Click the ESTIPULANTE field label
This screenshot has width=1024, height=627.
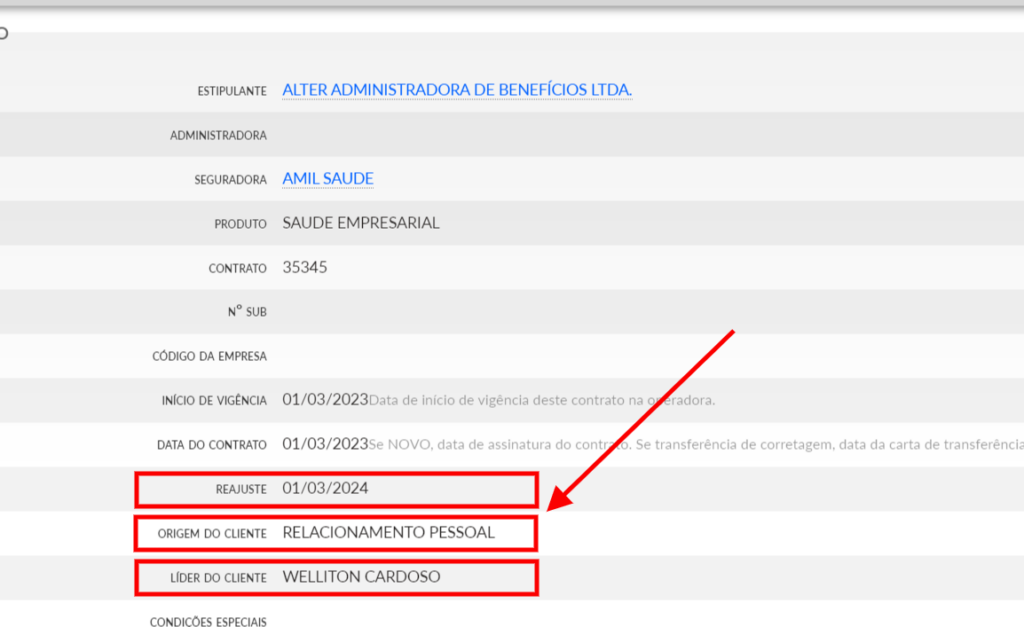click(232, 91)
